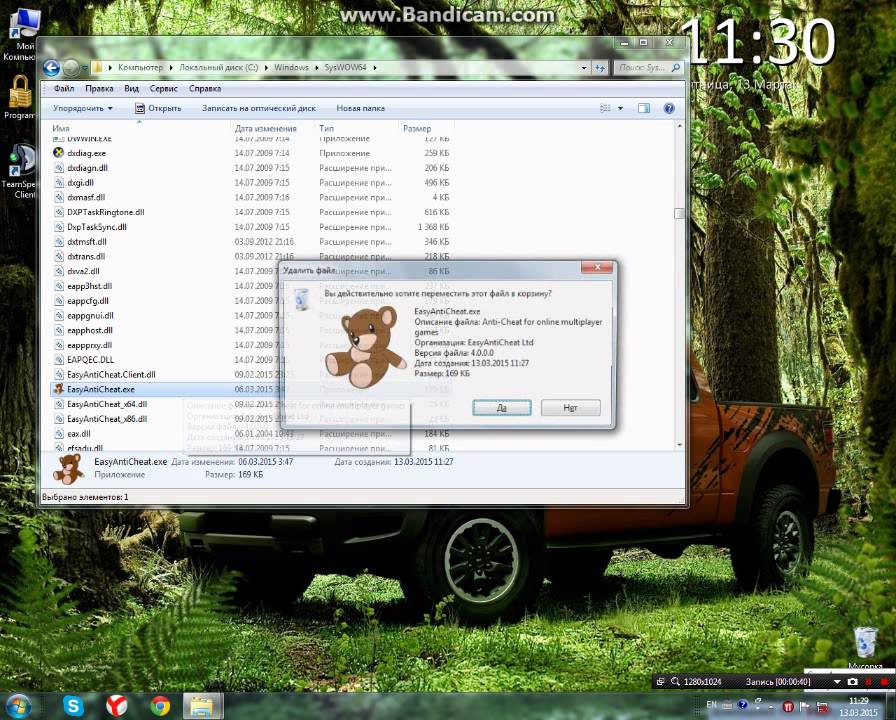Open the Вид menu
896x720 pixels.
point(131,89)
